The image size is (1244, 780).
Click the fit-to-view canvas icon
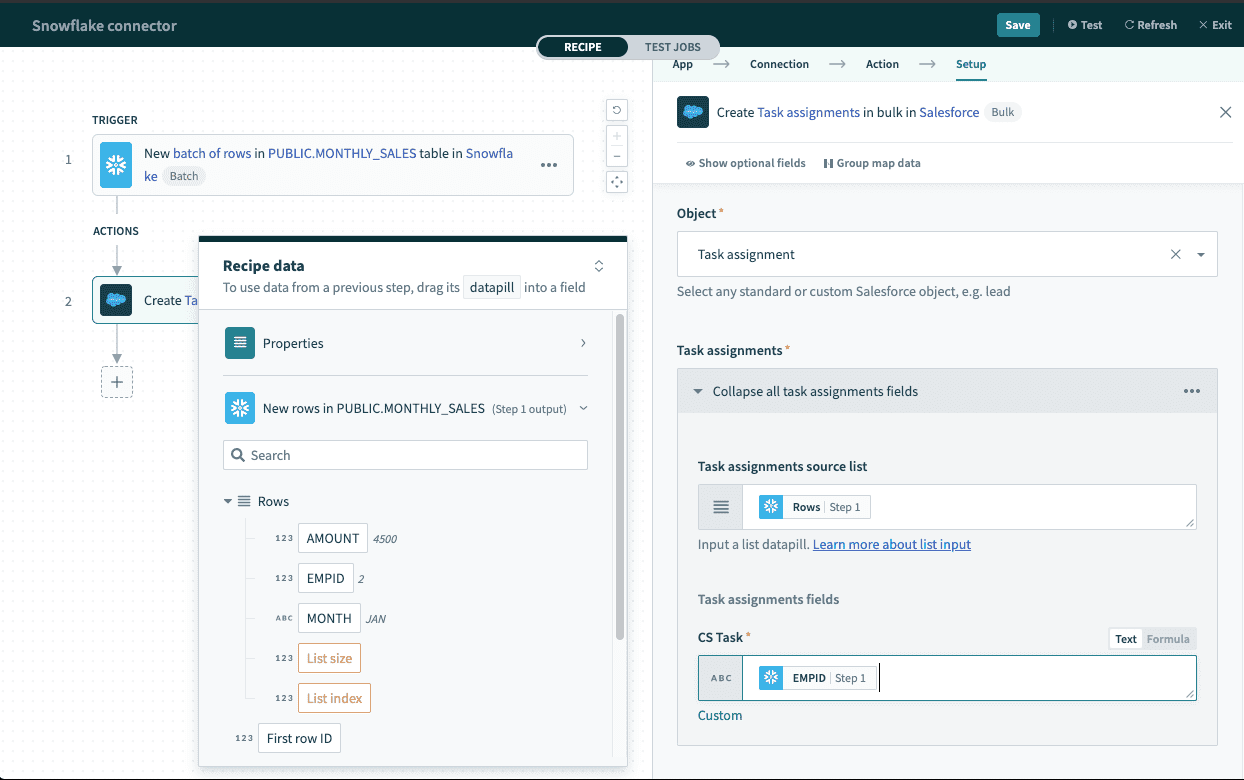tap(617, 181)
